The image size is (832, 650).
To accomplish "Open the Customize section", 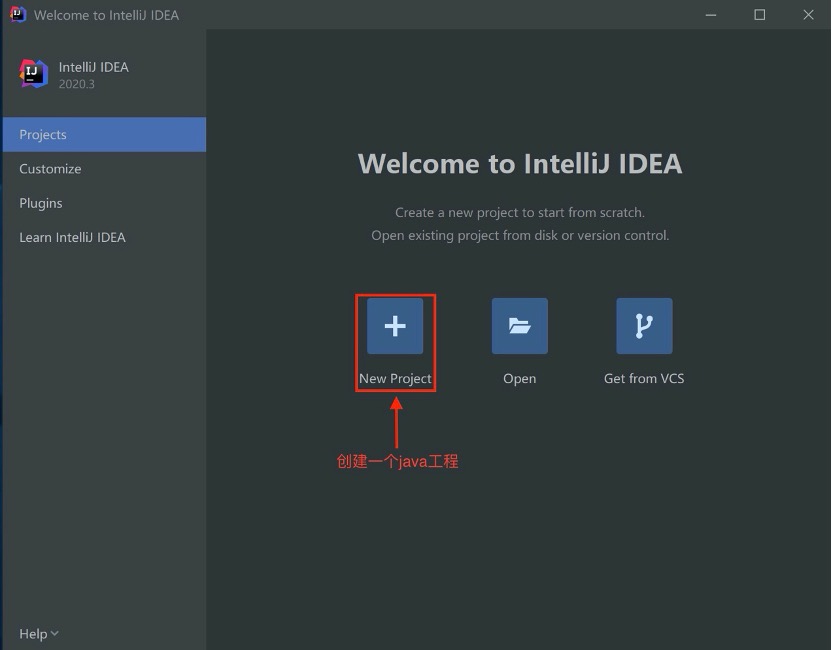I will pyautogui.click(x=104, y=169).
